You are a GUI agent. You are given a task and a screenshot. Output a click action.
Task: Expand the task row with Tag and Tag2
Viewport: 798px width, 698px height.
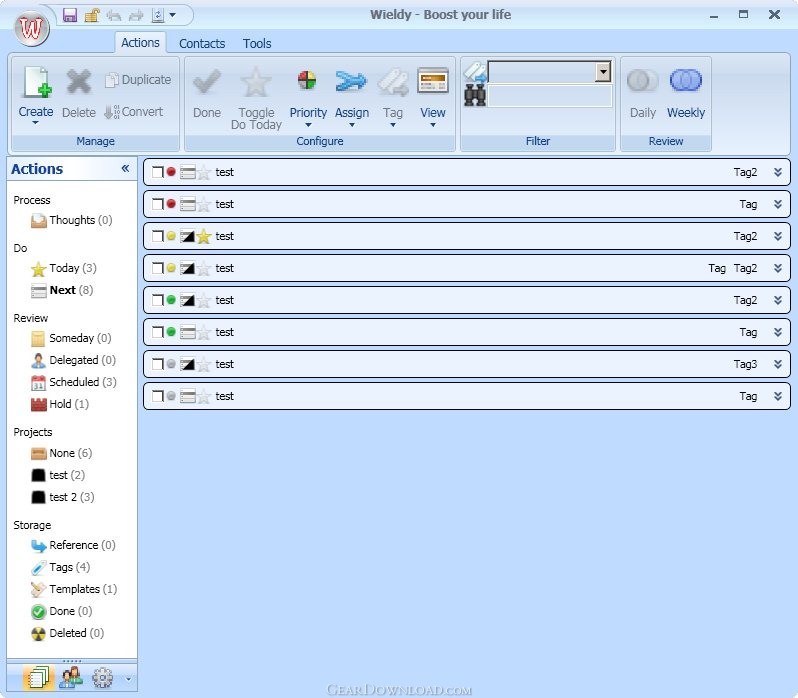click(x=778, y=268)
